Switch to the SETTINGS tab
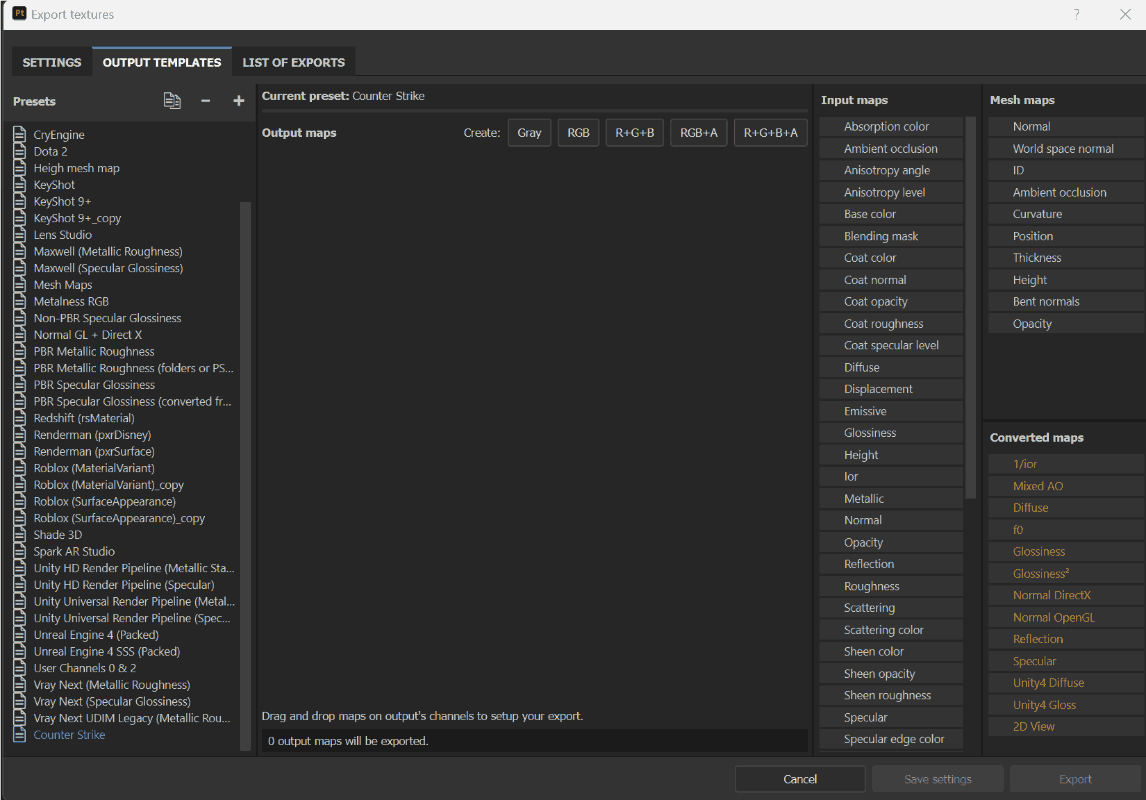This screenshot has height=800, width=1146. coord(51,61)
